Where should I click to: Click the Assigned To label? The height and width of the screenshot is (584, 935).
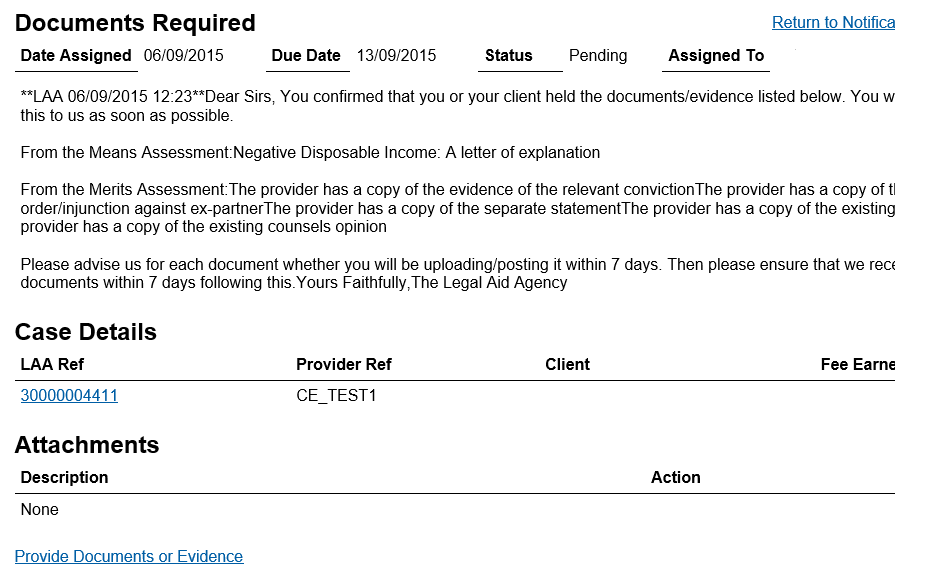click(x=716, y=56)
